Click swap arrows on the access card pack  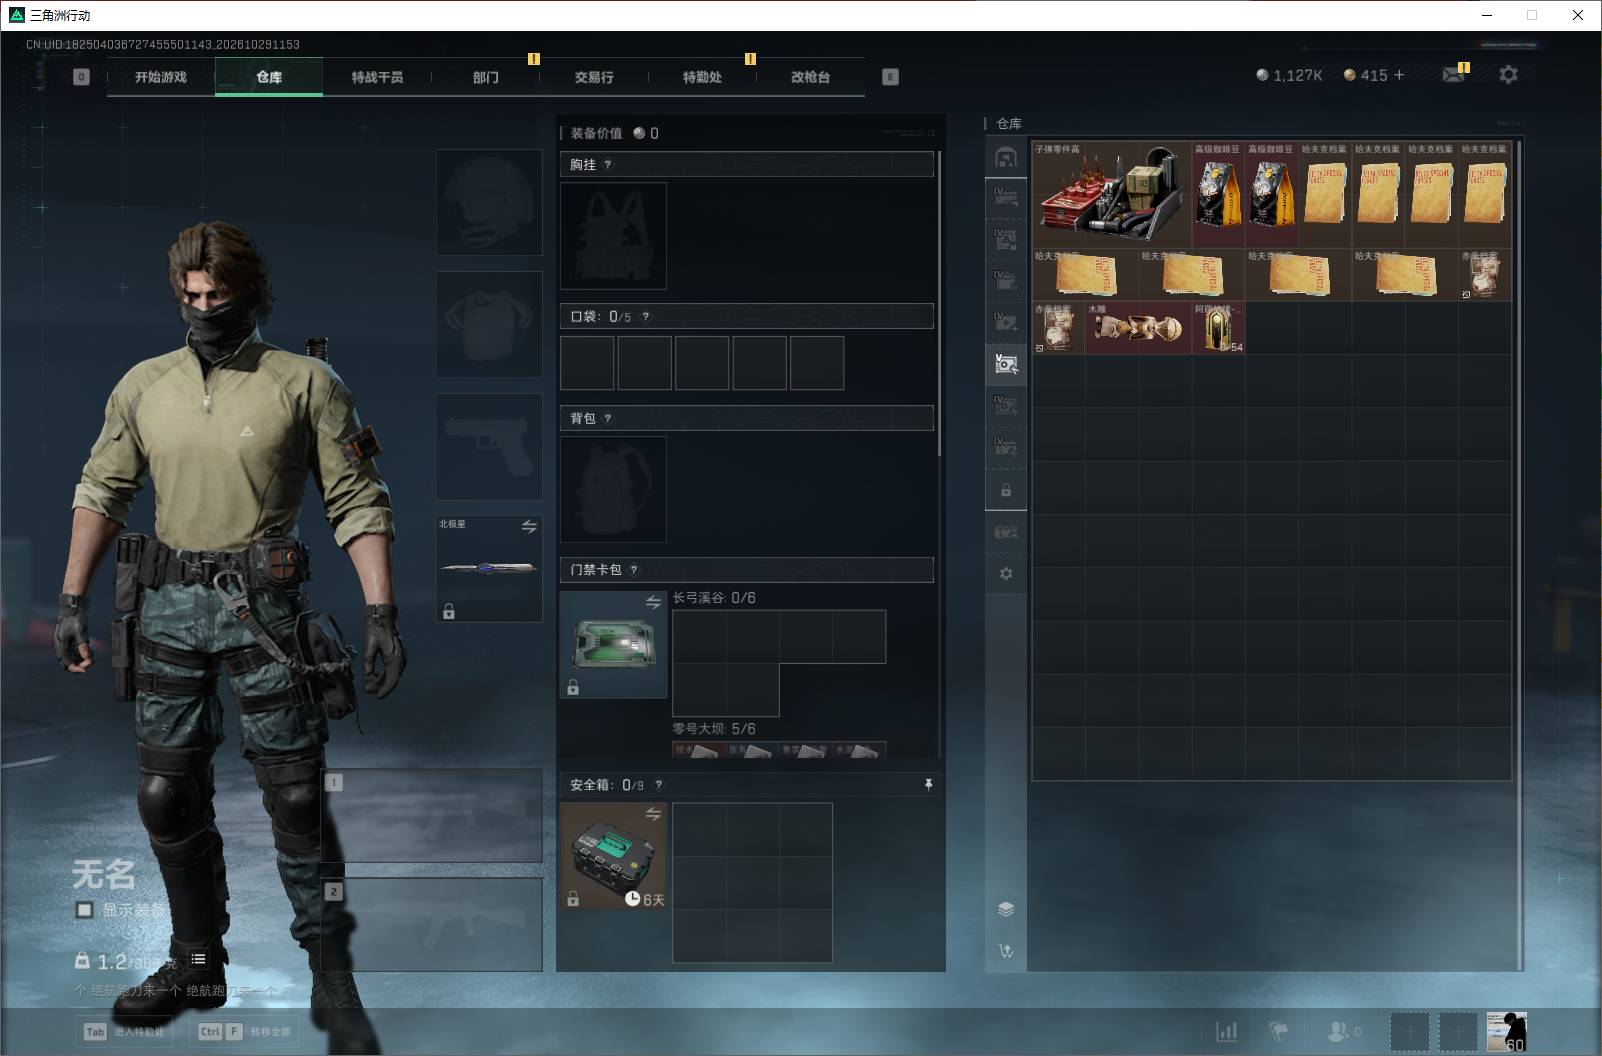point(653,602)
